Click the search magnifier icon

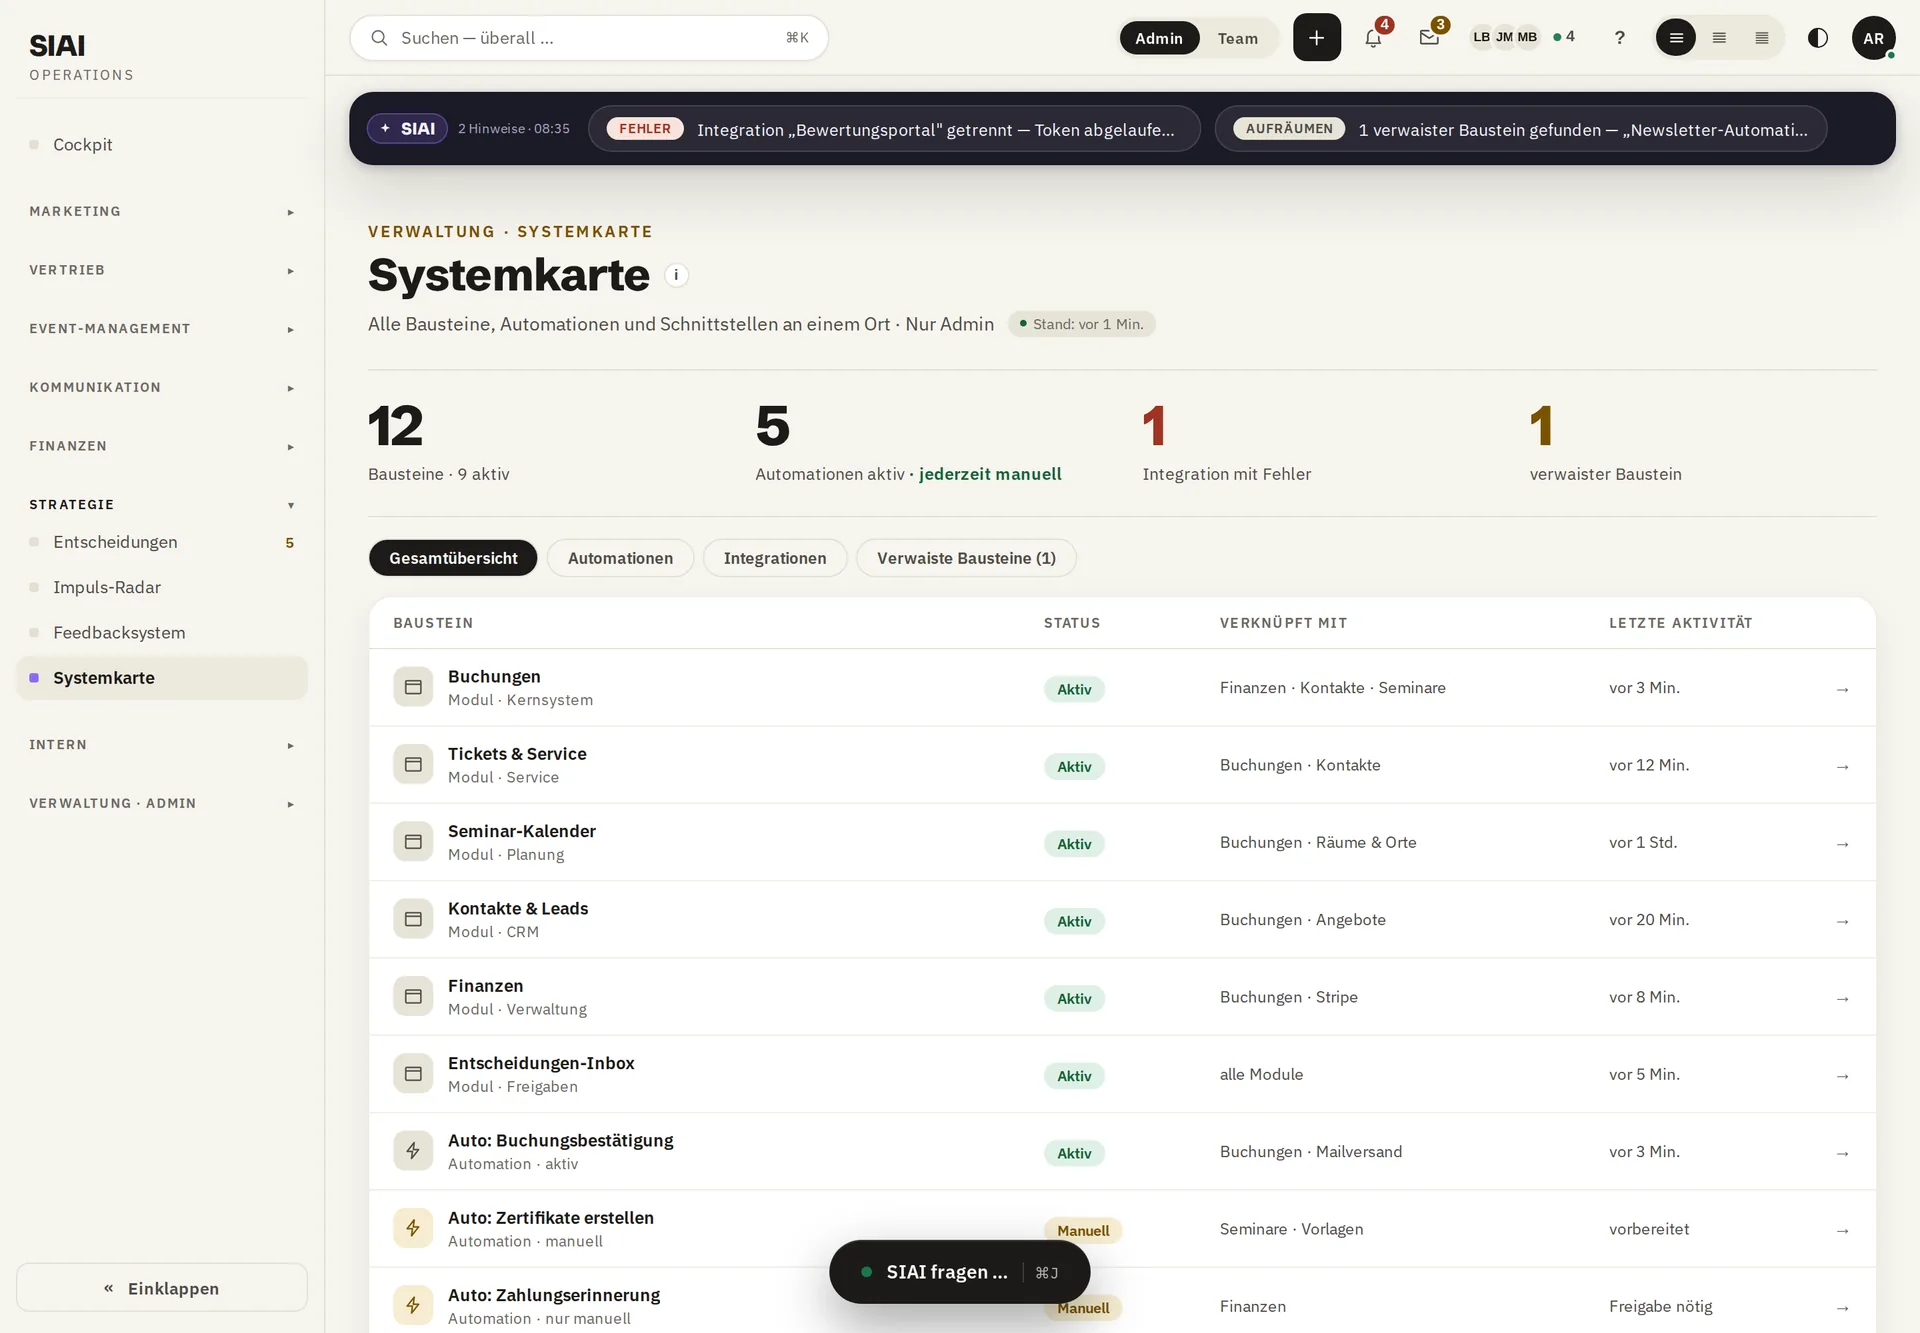(379, 38)
